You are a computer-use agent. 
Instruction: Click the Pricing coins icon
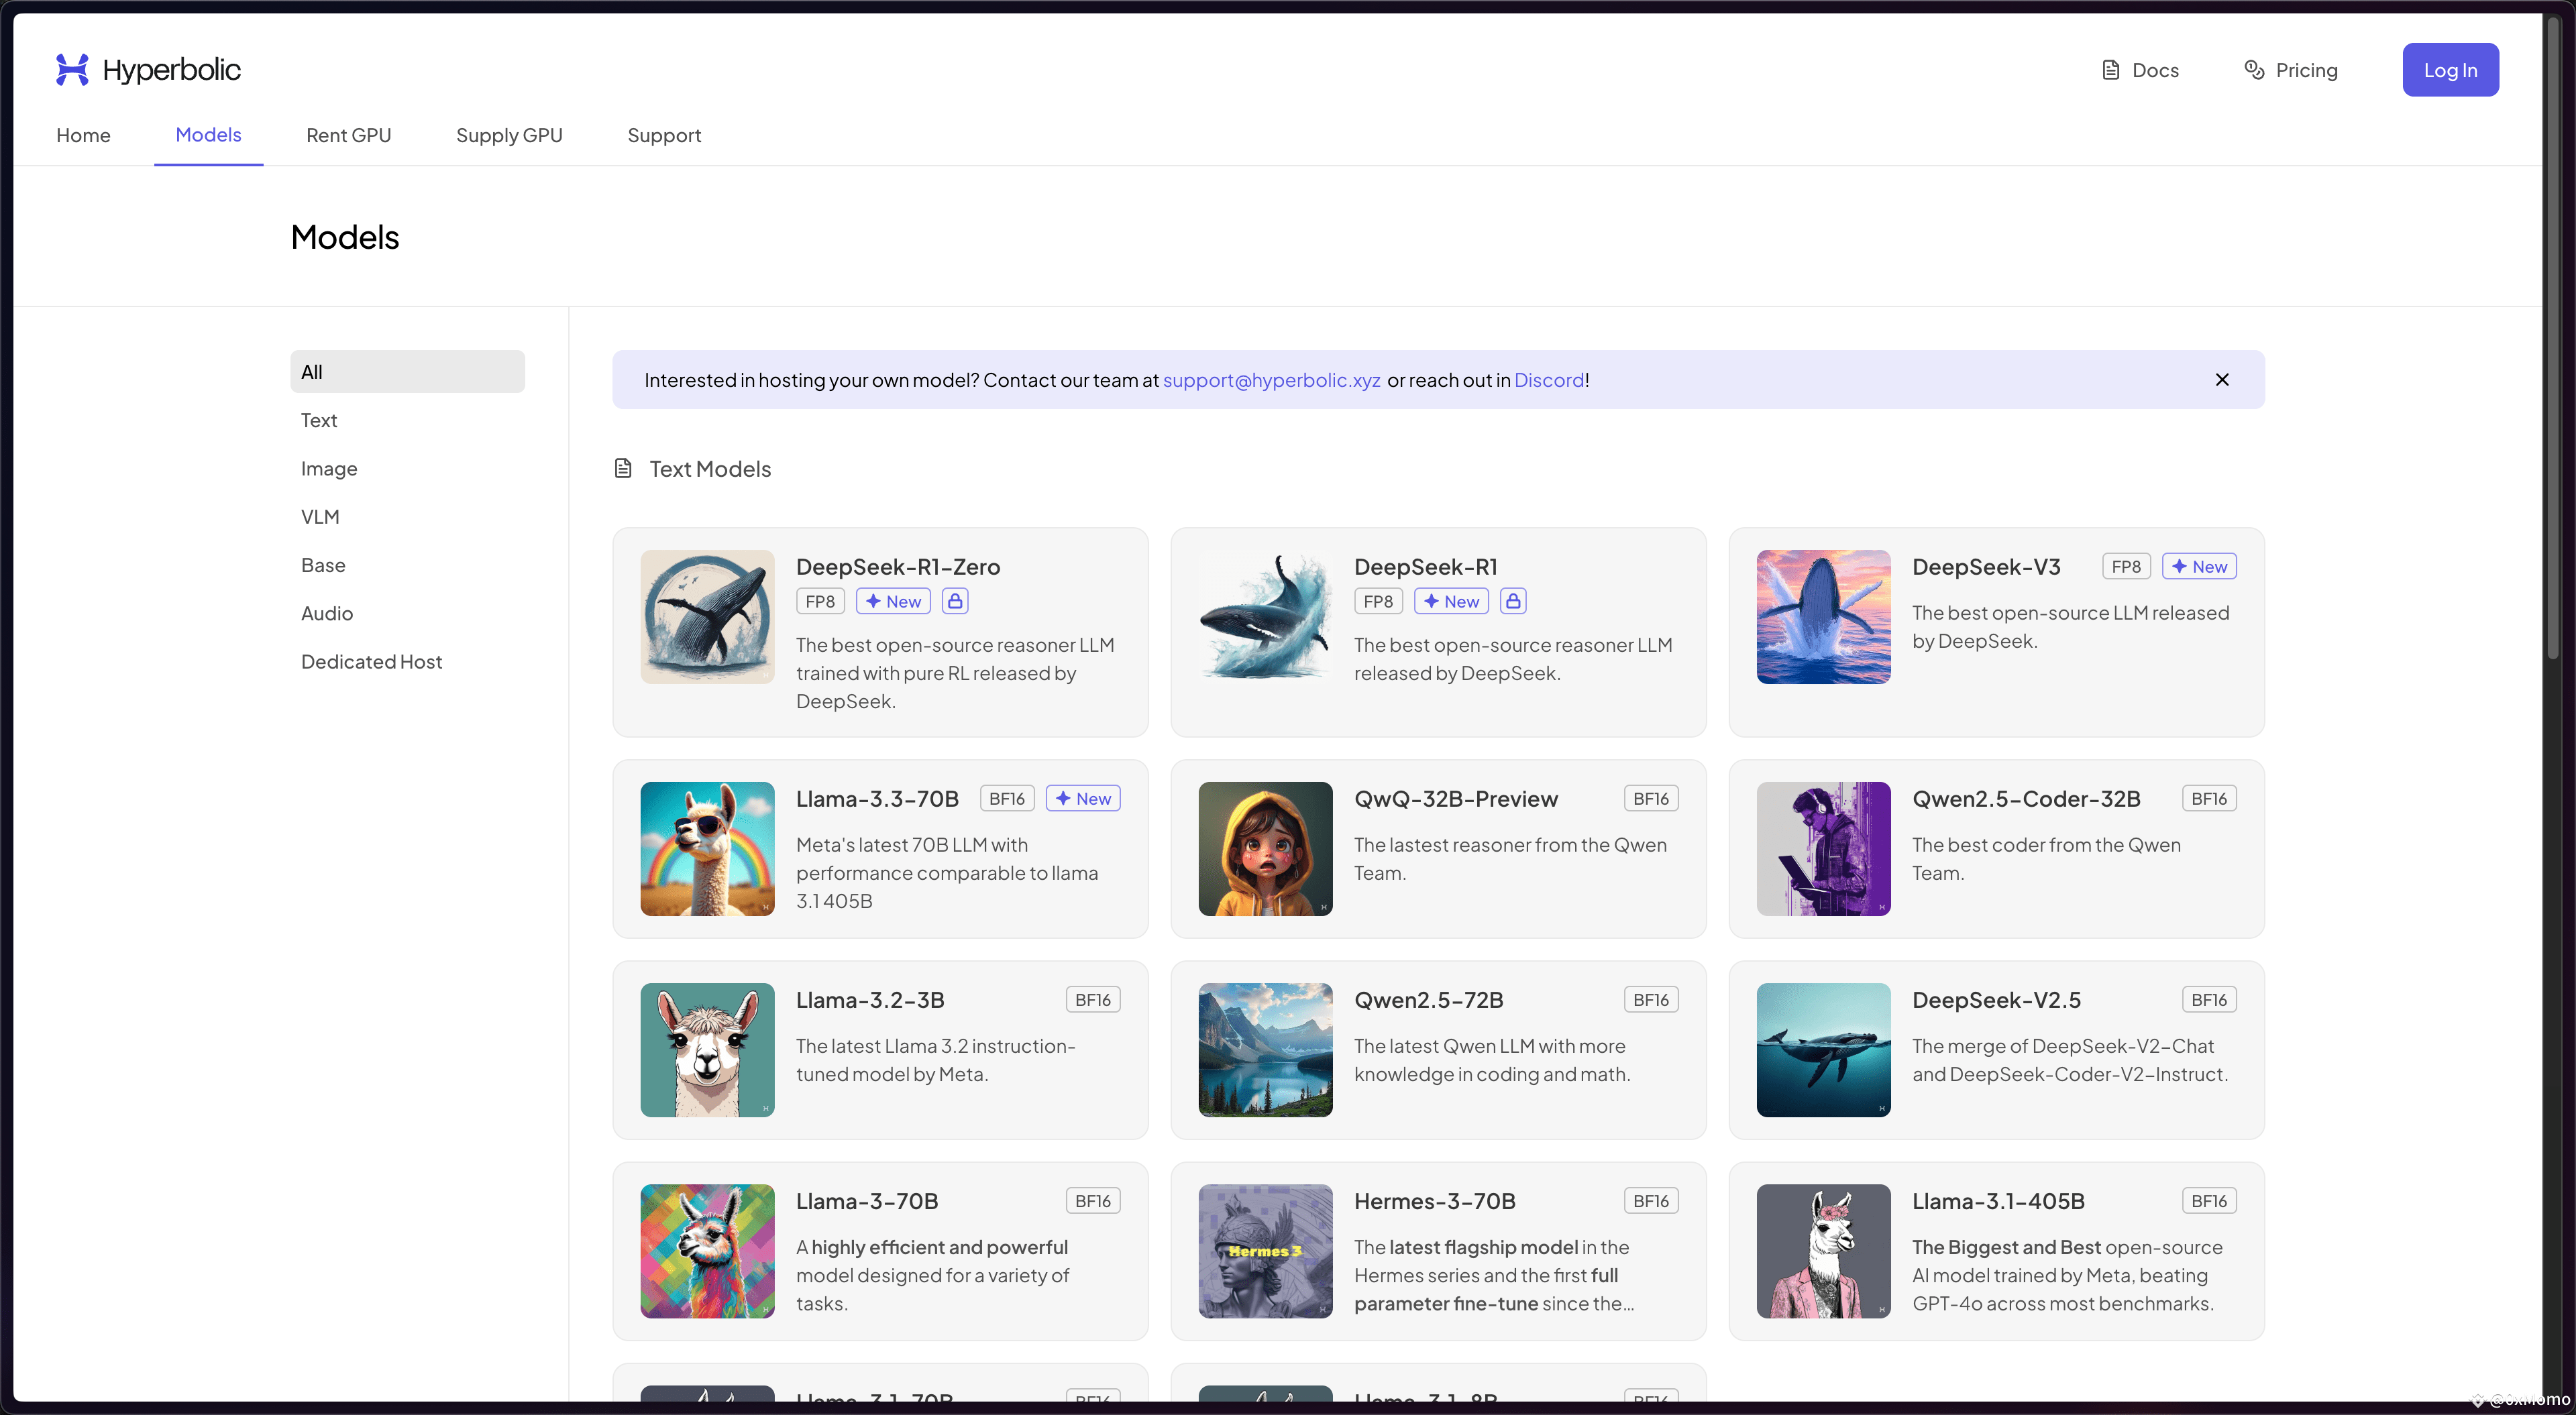[x=2254, y=70]
